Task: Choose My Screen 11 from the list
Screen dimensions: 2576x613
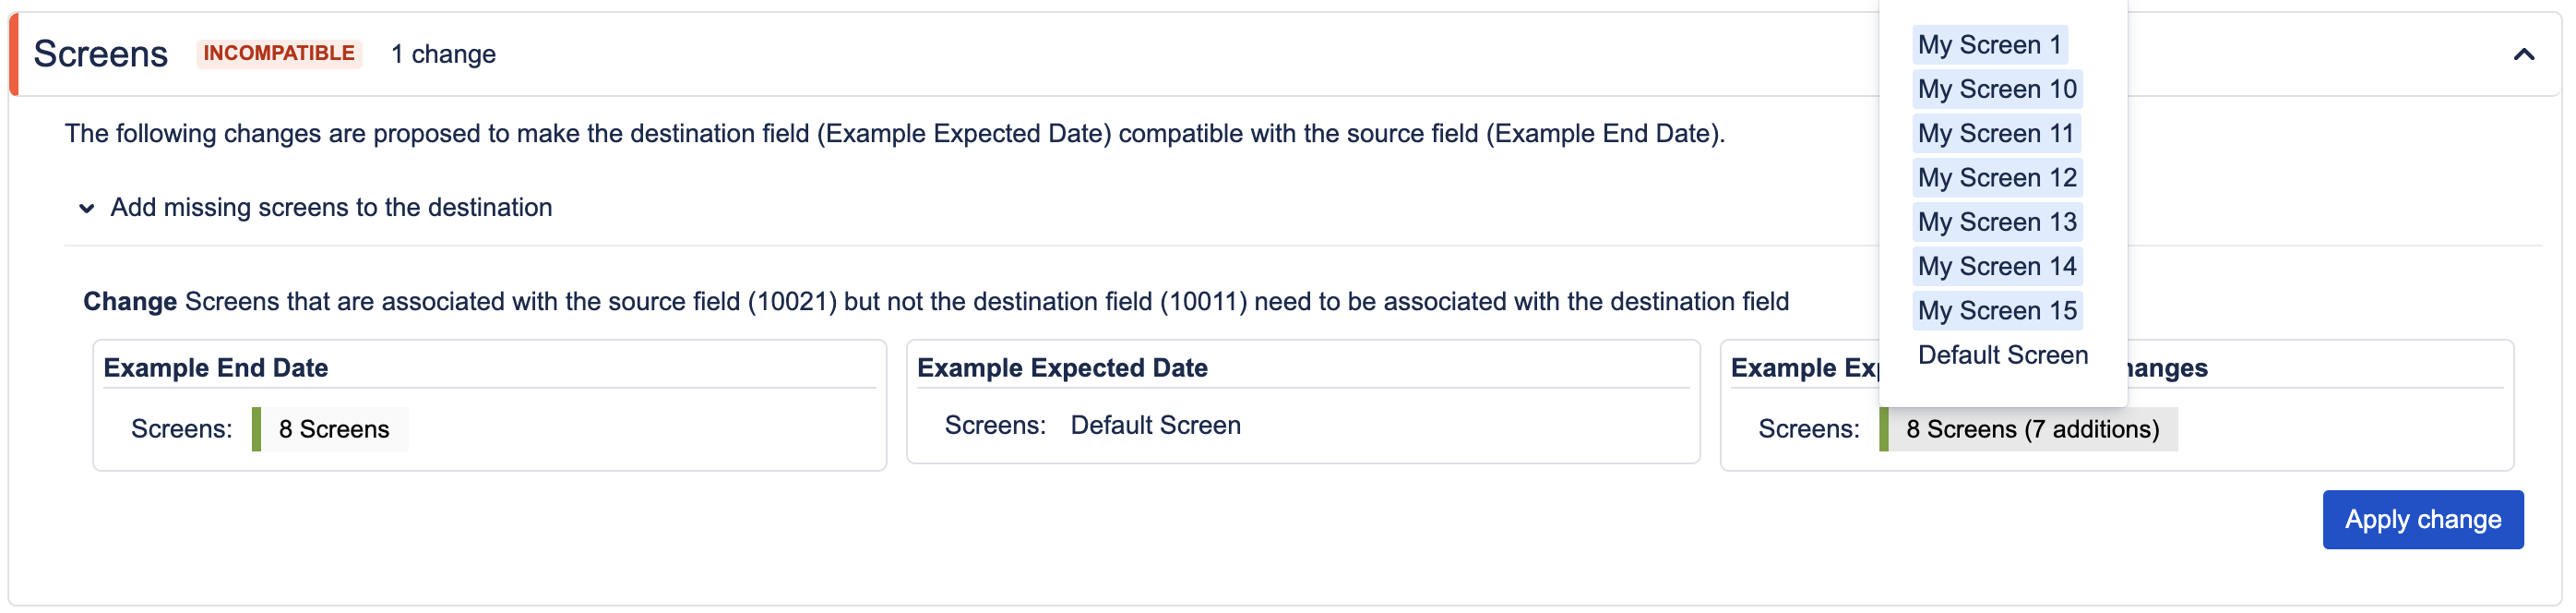Action: pos(1995,133)
